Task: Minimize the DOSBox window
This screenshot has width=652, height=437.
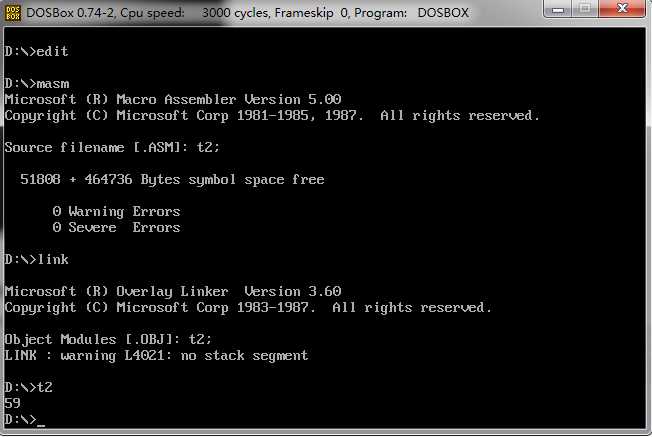Action: coord(557,9)
